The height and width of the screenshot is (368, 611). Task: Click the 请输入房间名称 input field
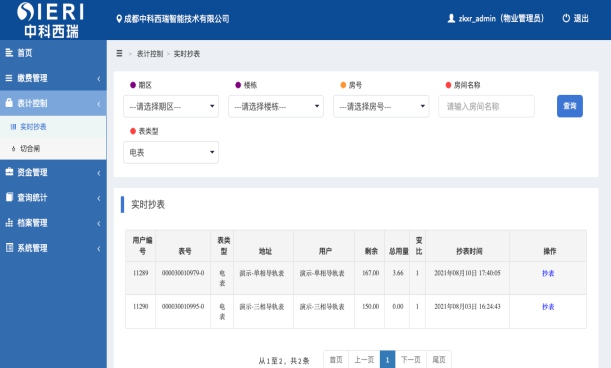pos(486,106)
